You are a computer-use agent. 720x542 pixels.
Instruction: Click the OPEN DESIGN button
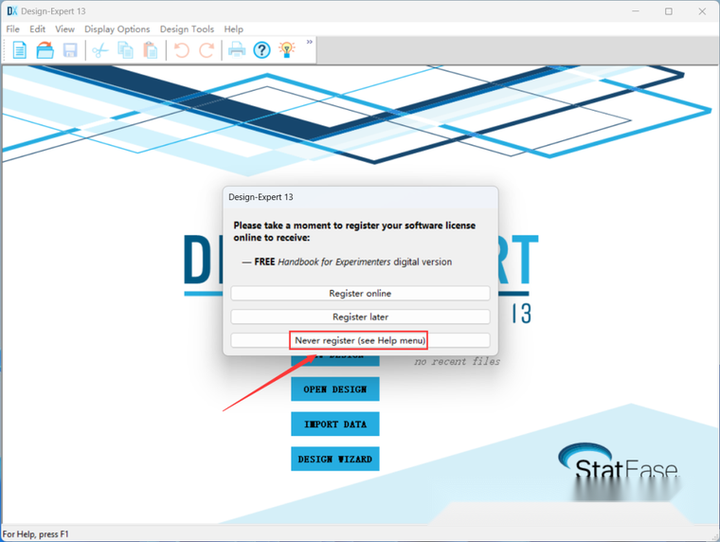pyautogui.click(x=335, y=389)
